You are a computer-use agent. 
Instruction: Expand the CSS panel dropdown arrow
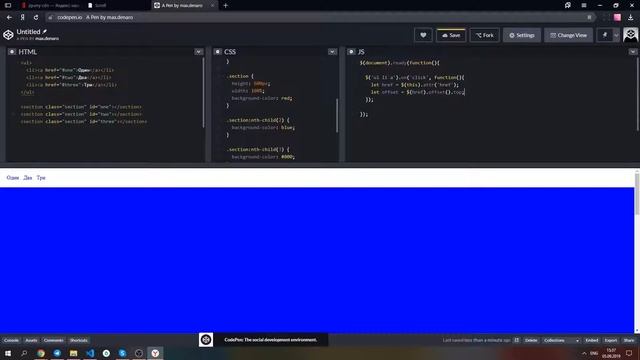click(332, 52)
